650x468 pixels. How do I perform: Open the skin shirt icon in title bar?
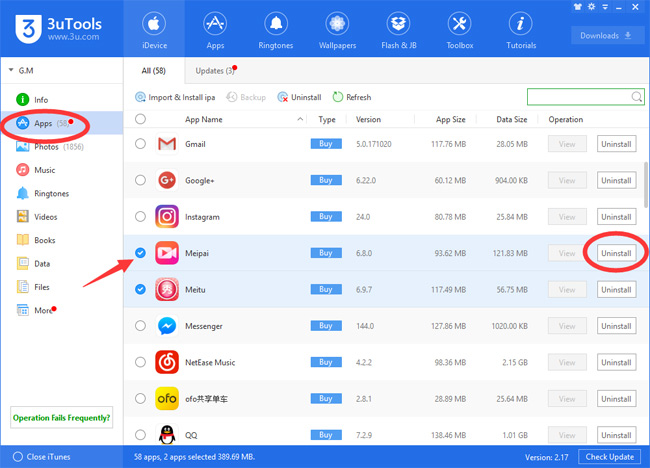click(x=577, y=7)
